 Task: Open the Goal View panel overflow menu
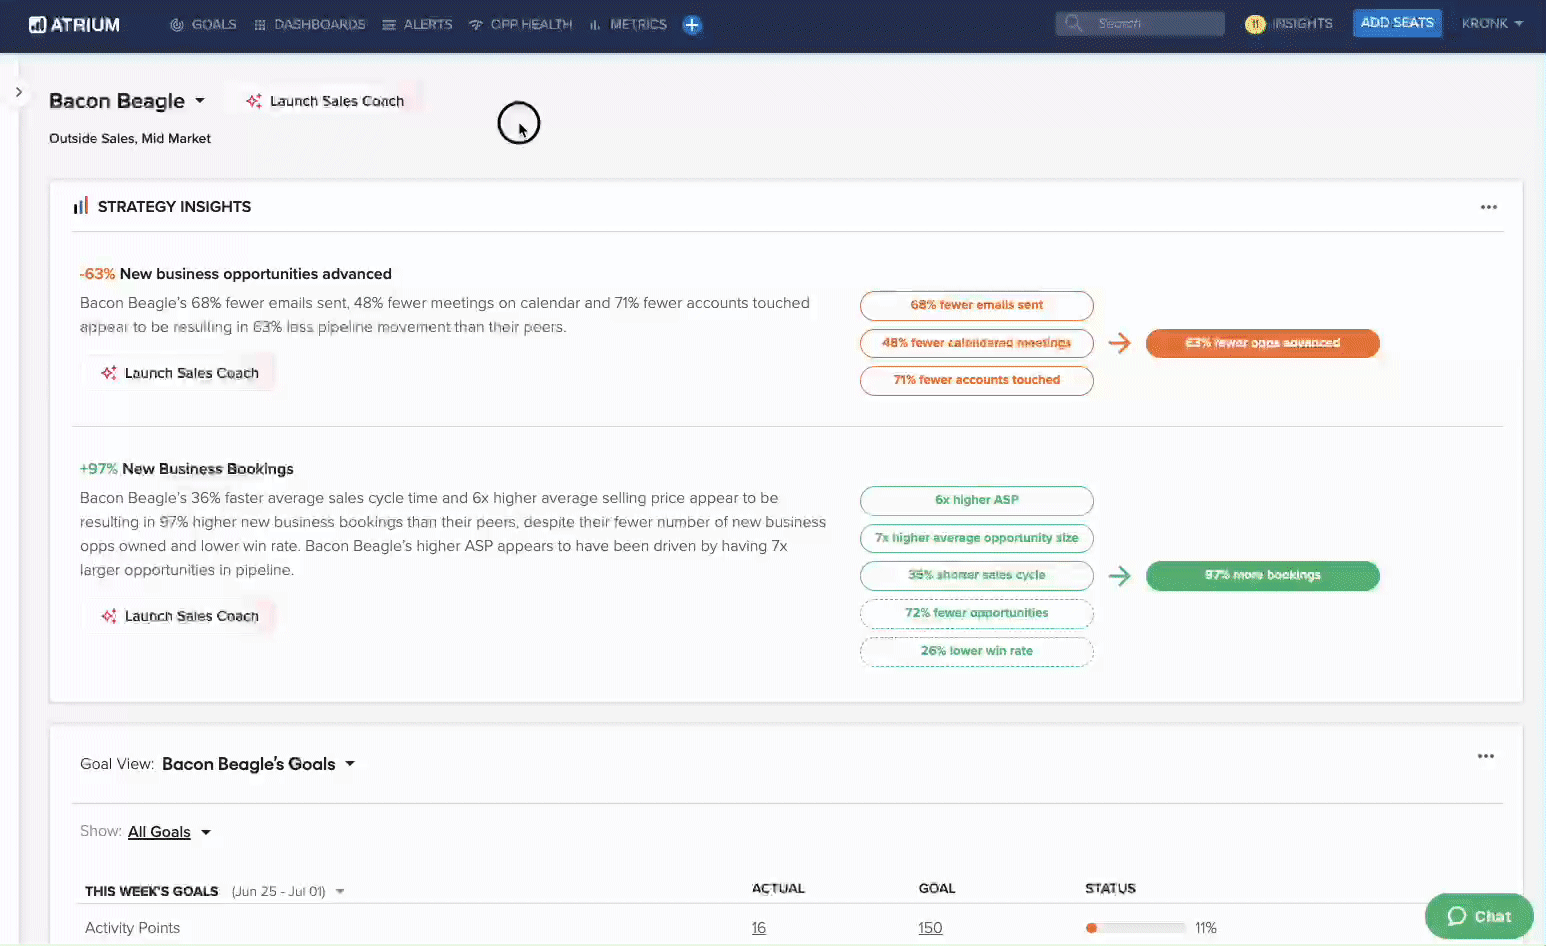1486,756
